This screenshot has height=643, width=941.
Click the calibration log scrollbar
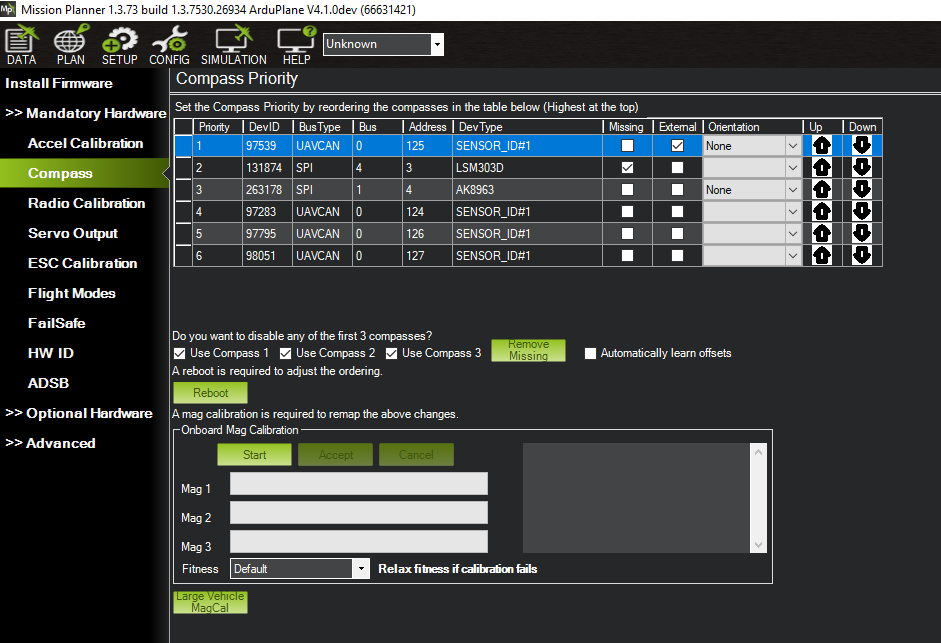(x=758, y=498)
